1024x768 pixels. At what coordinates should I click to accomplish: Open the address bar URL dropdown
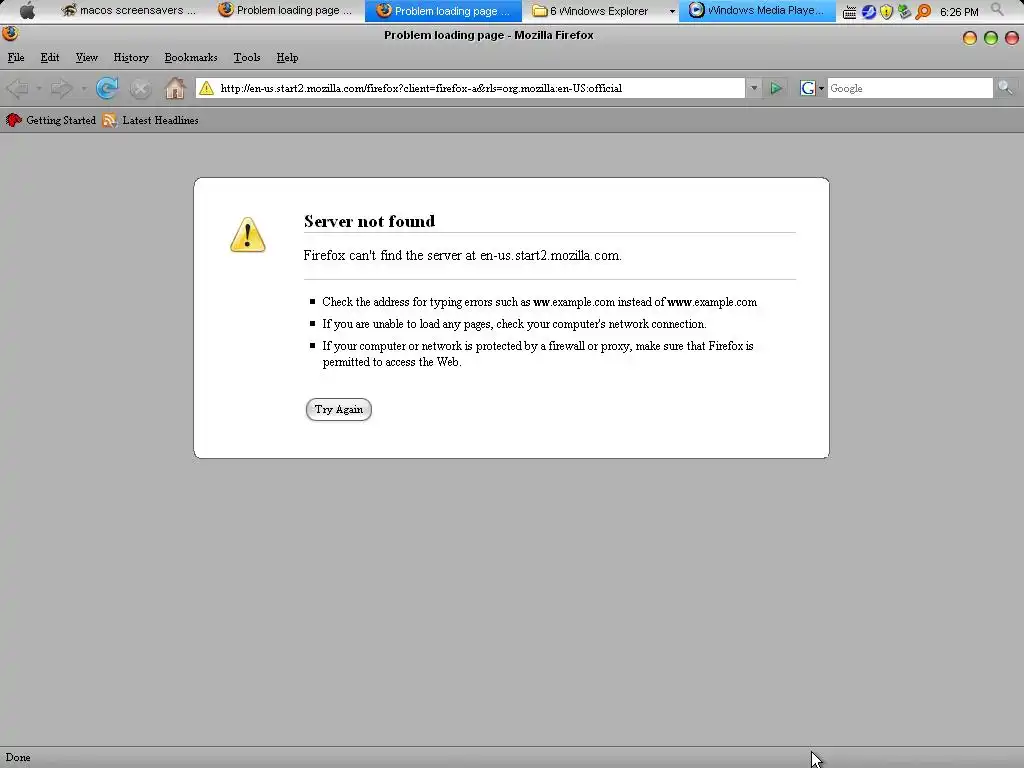[x=754, y=88]
